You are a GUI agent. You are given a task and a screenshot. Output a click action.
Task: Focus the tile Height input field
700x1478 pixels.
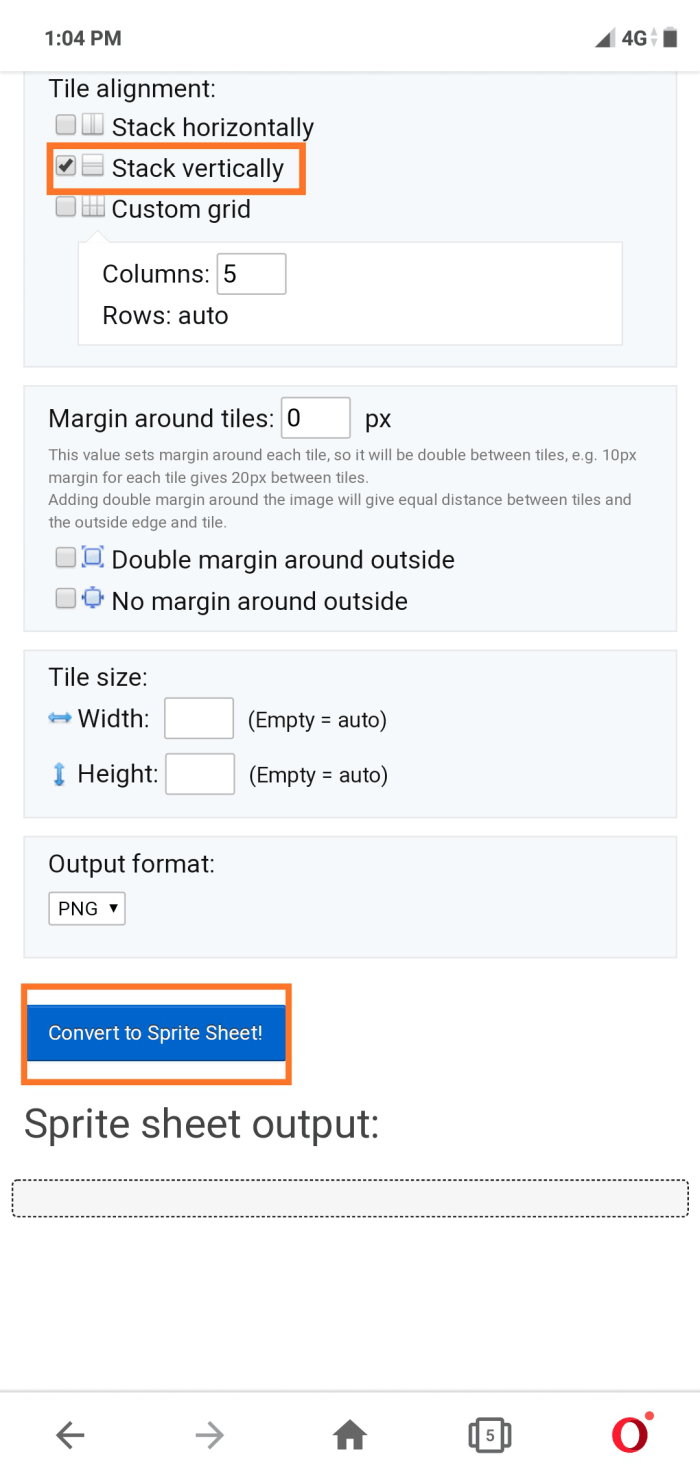(200, 774)
